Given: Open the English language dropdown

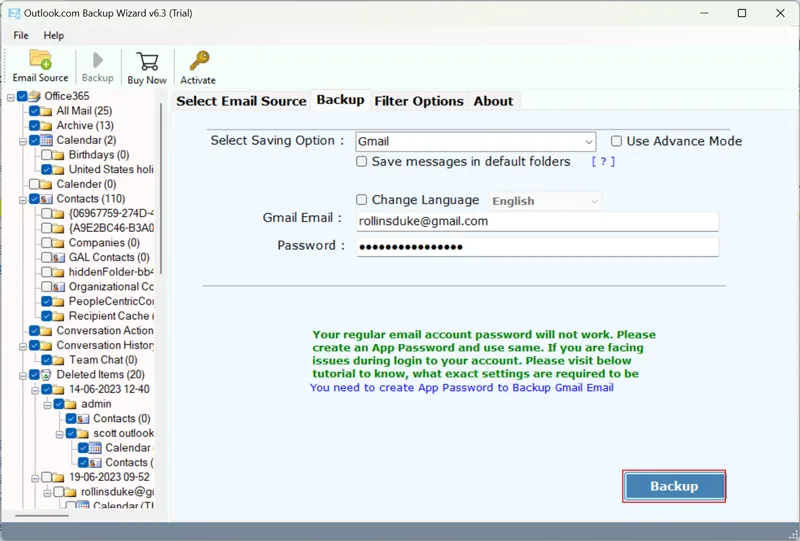Looking at the screenshot, I should click(545, 201).
